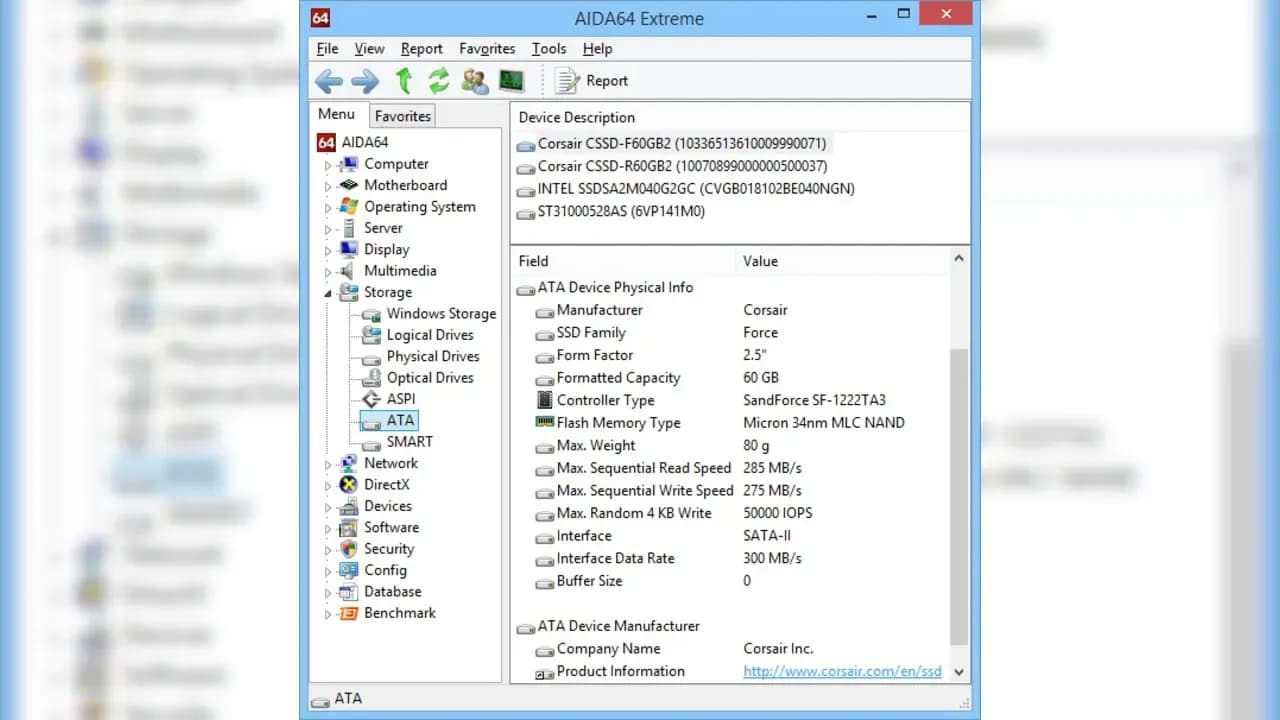
Task: Expand the Benchmark tree node
Action: (x=327, y=614)
